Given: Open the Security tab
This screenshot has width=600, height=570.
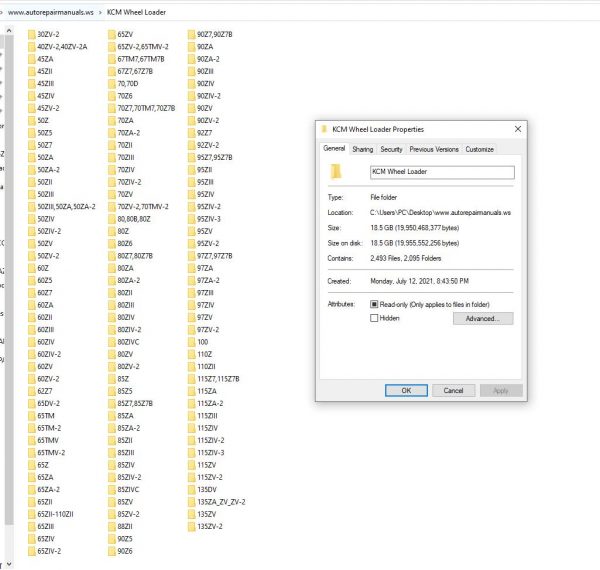Looking at the screenshot, I should tap(391, 150).
